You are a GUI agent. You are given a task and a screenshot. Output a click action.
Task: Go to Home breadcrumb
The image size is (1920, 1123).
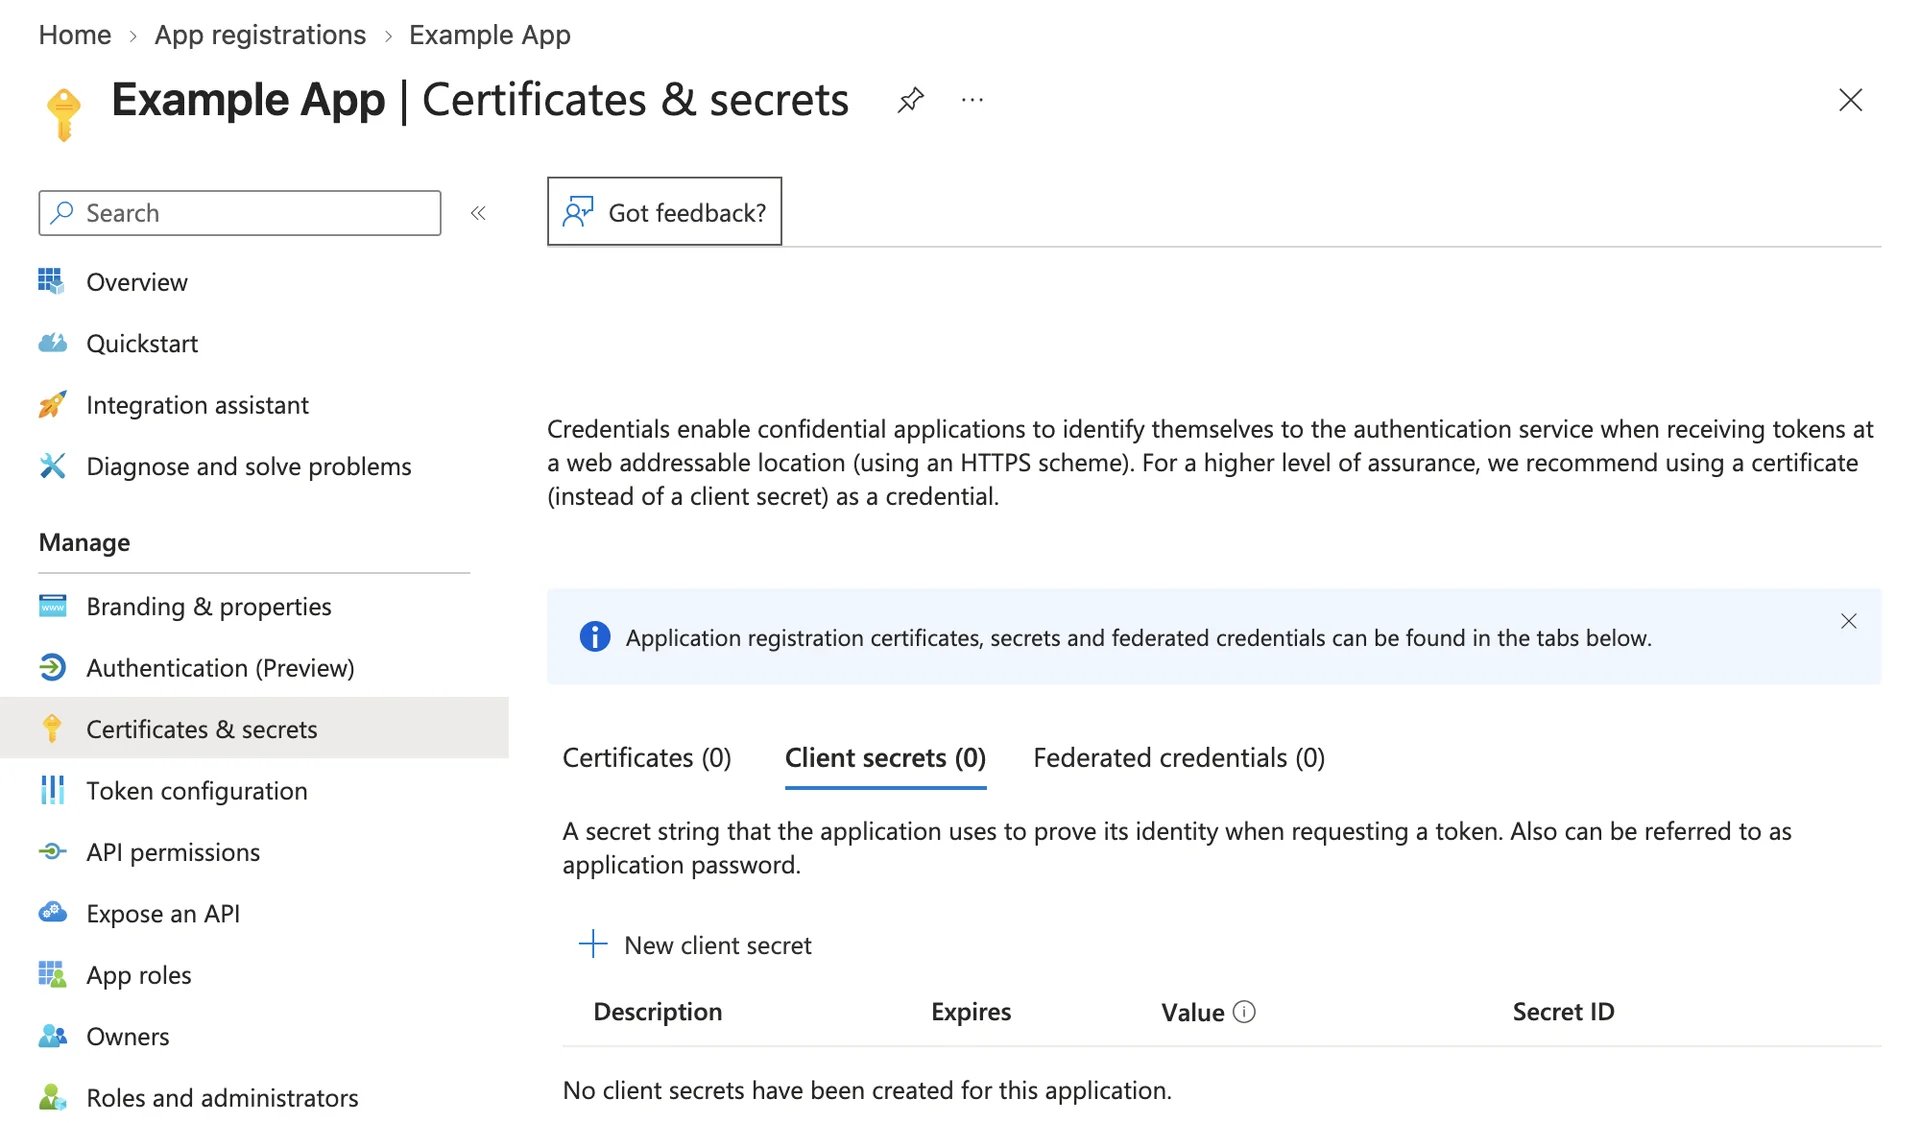tap(75, 35)
